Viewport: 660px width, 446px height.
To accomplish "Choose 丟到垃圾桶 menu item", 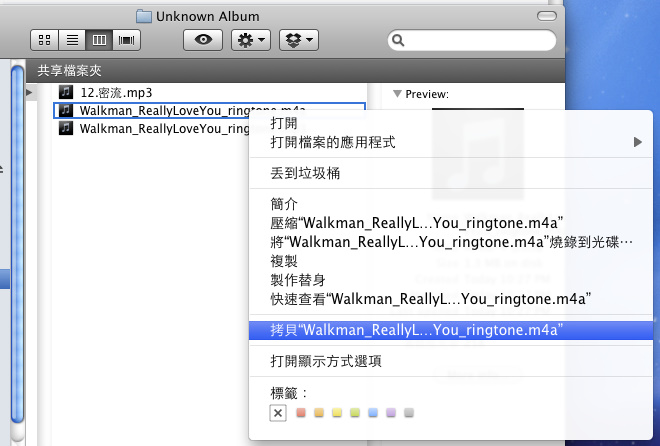I will [x=450, y=173].
